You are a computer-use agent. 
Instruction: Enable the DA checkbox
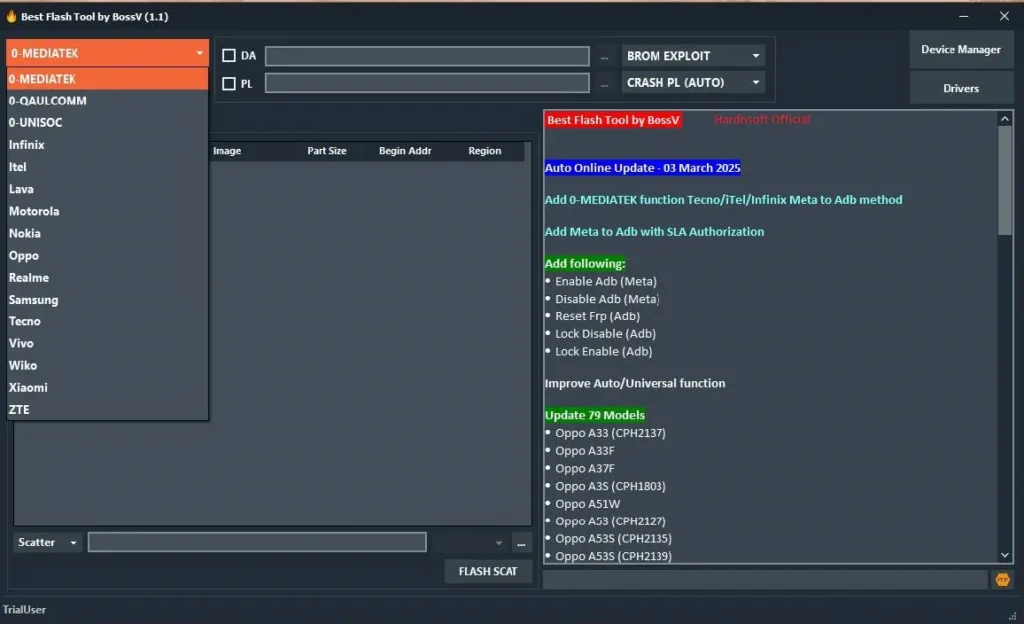tap(229, 55)
